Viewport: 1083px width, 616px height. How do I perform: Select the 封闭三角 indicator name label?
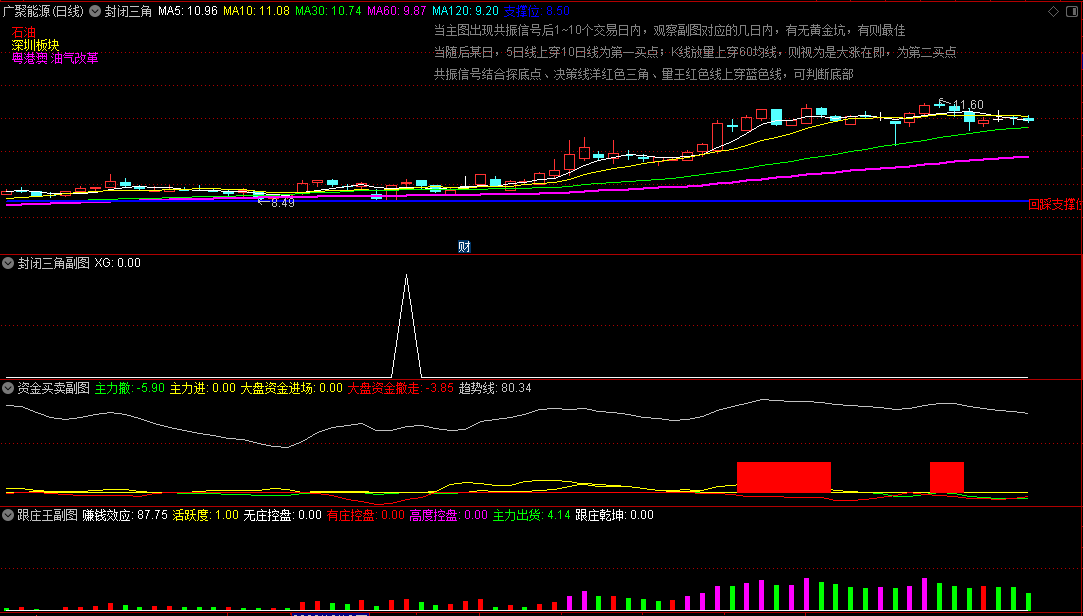coord(128,12)
